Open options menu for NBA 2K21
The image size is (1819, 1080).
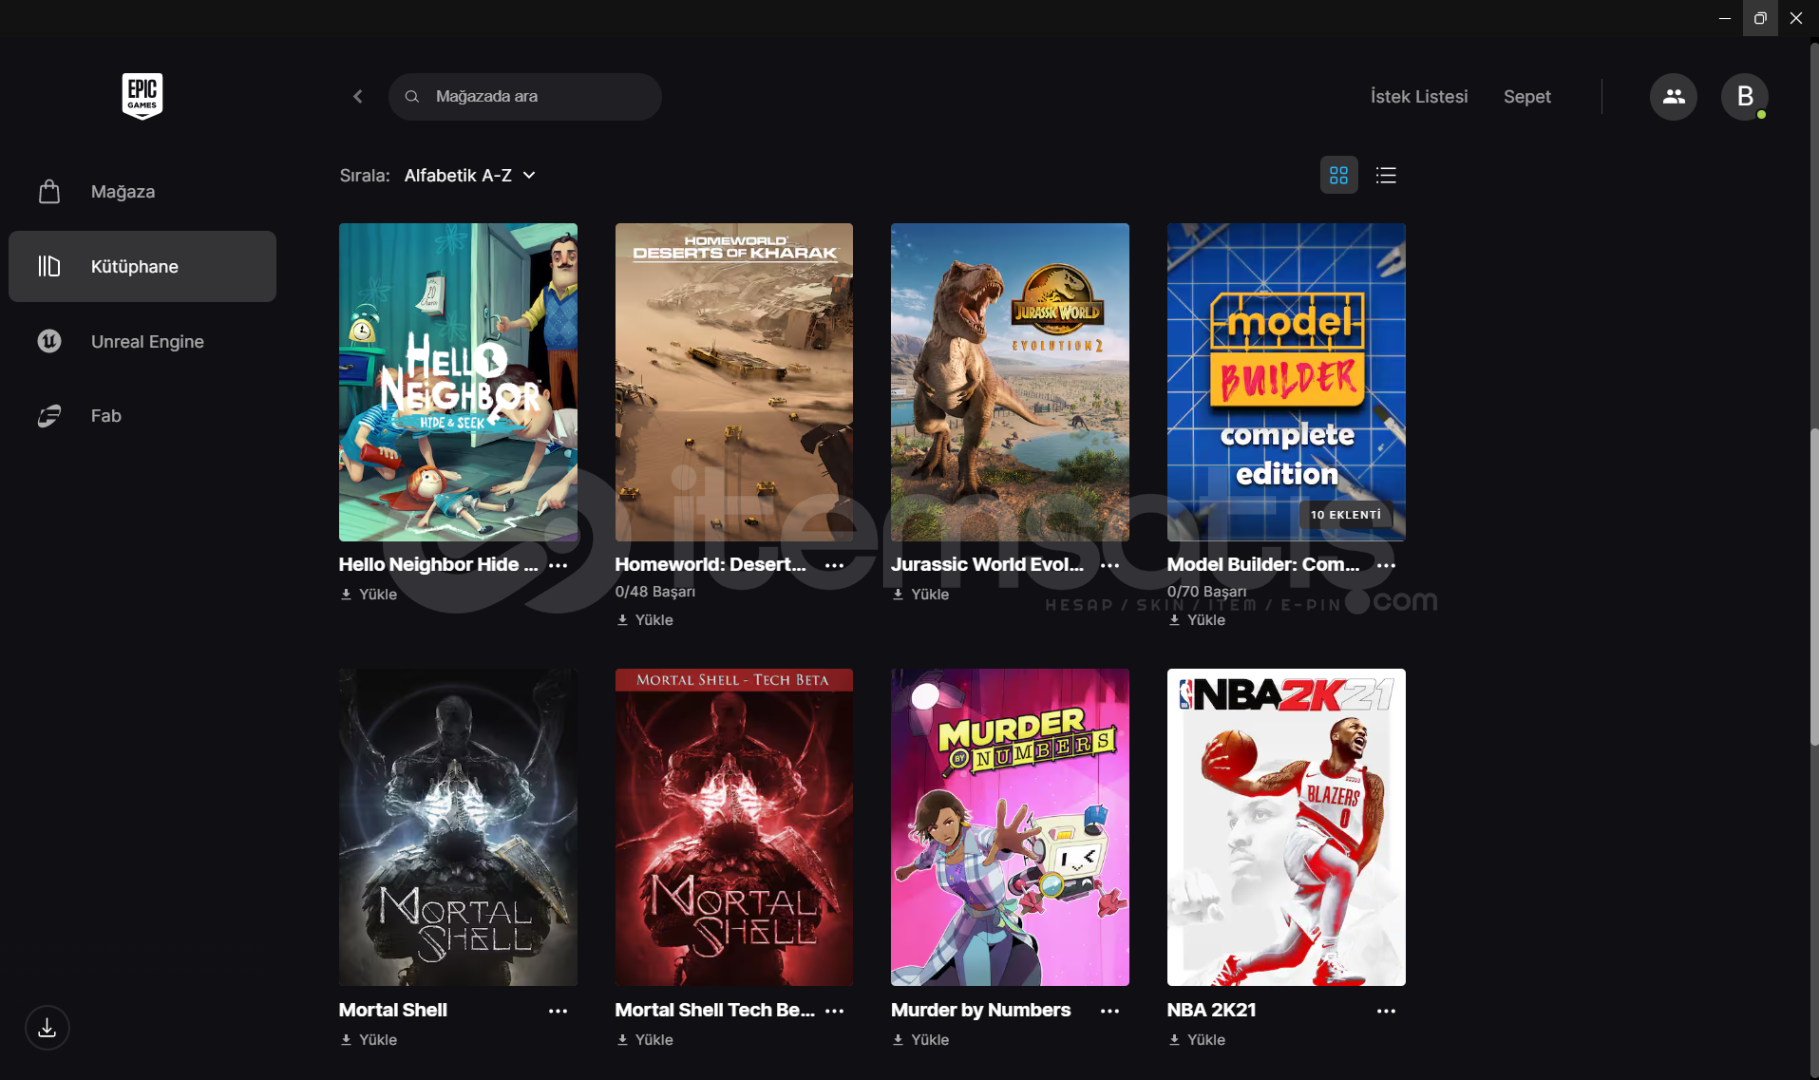pyautogui.click(x=1386, y=1011)
